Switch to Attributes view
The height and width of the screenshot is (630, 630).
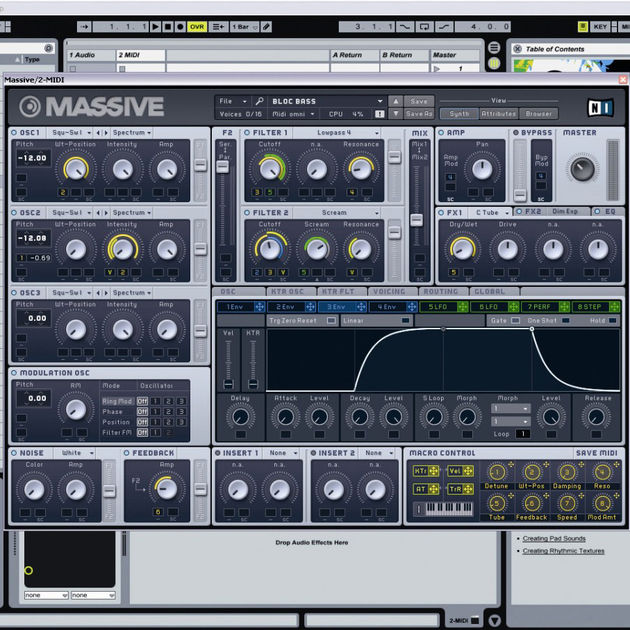click(498, 114)
